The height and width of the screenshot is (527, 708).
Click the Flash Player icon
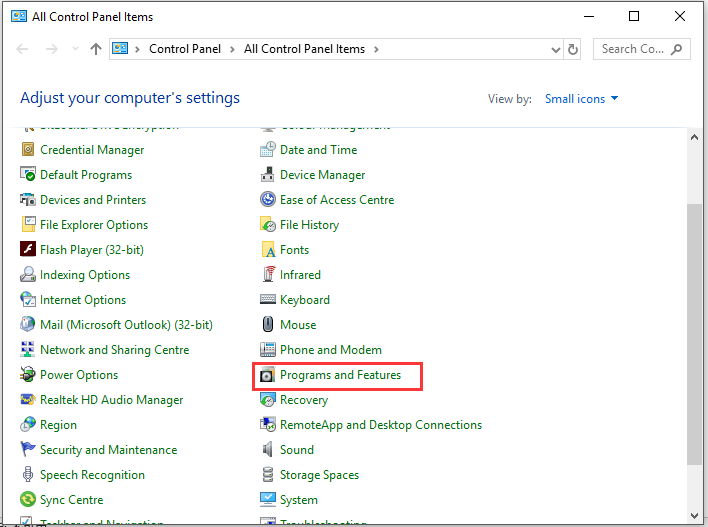coord(28,250)
